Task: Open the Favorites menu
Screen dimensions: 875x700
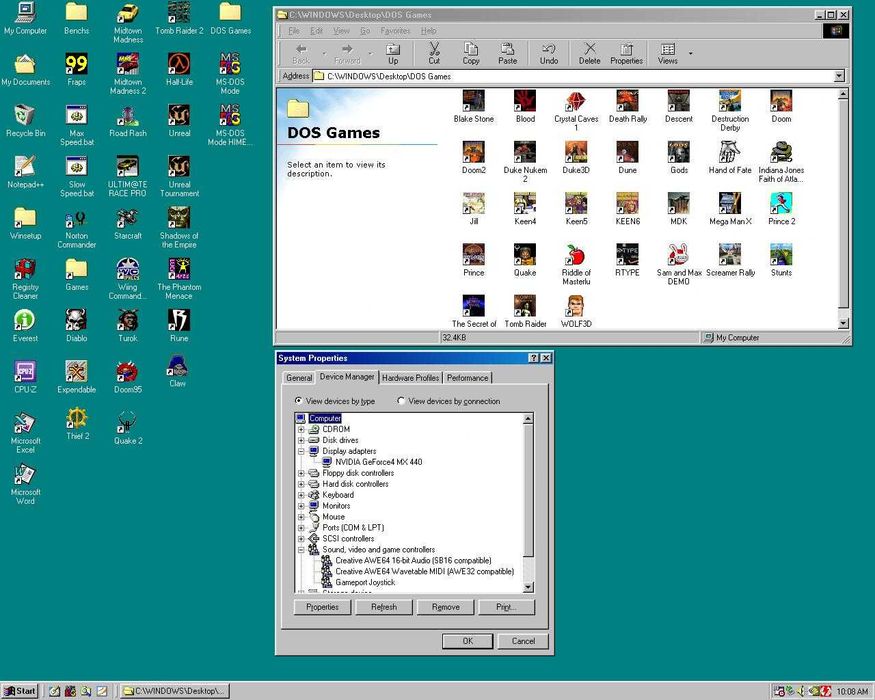Action: point(395,31)
